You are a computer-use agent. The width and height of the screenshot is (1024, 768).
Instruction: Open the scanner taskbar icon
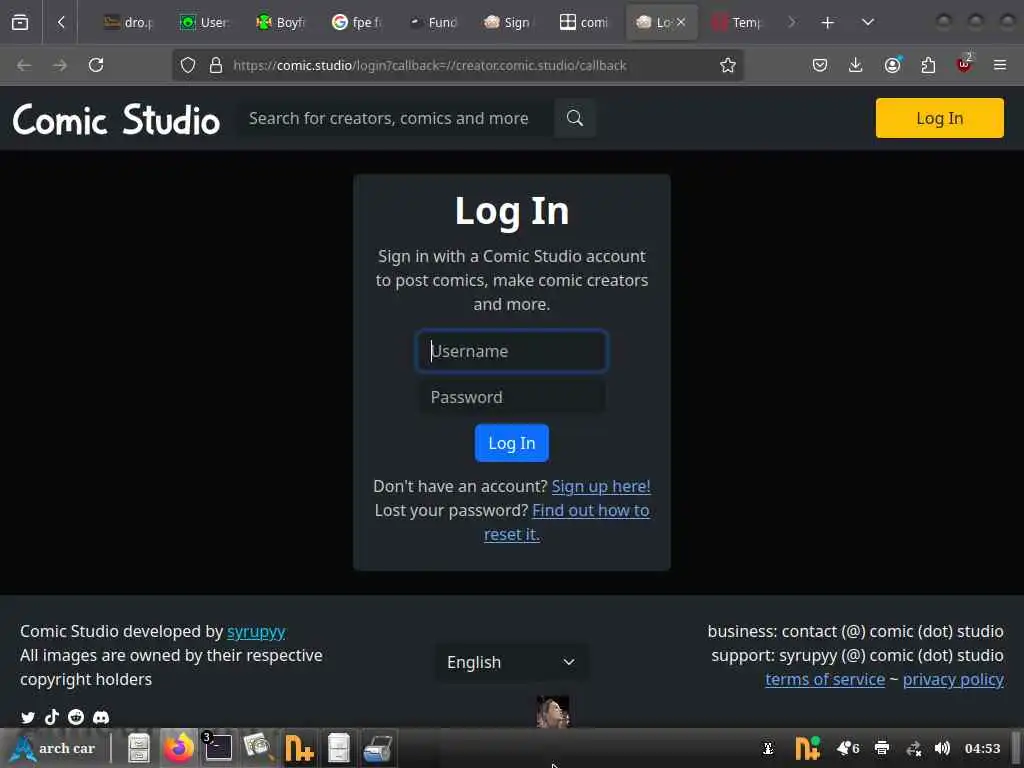pyautogui.click(x=377, y=748)
